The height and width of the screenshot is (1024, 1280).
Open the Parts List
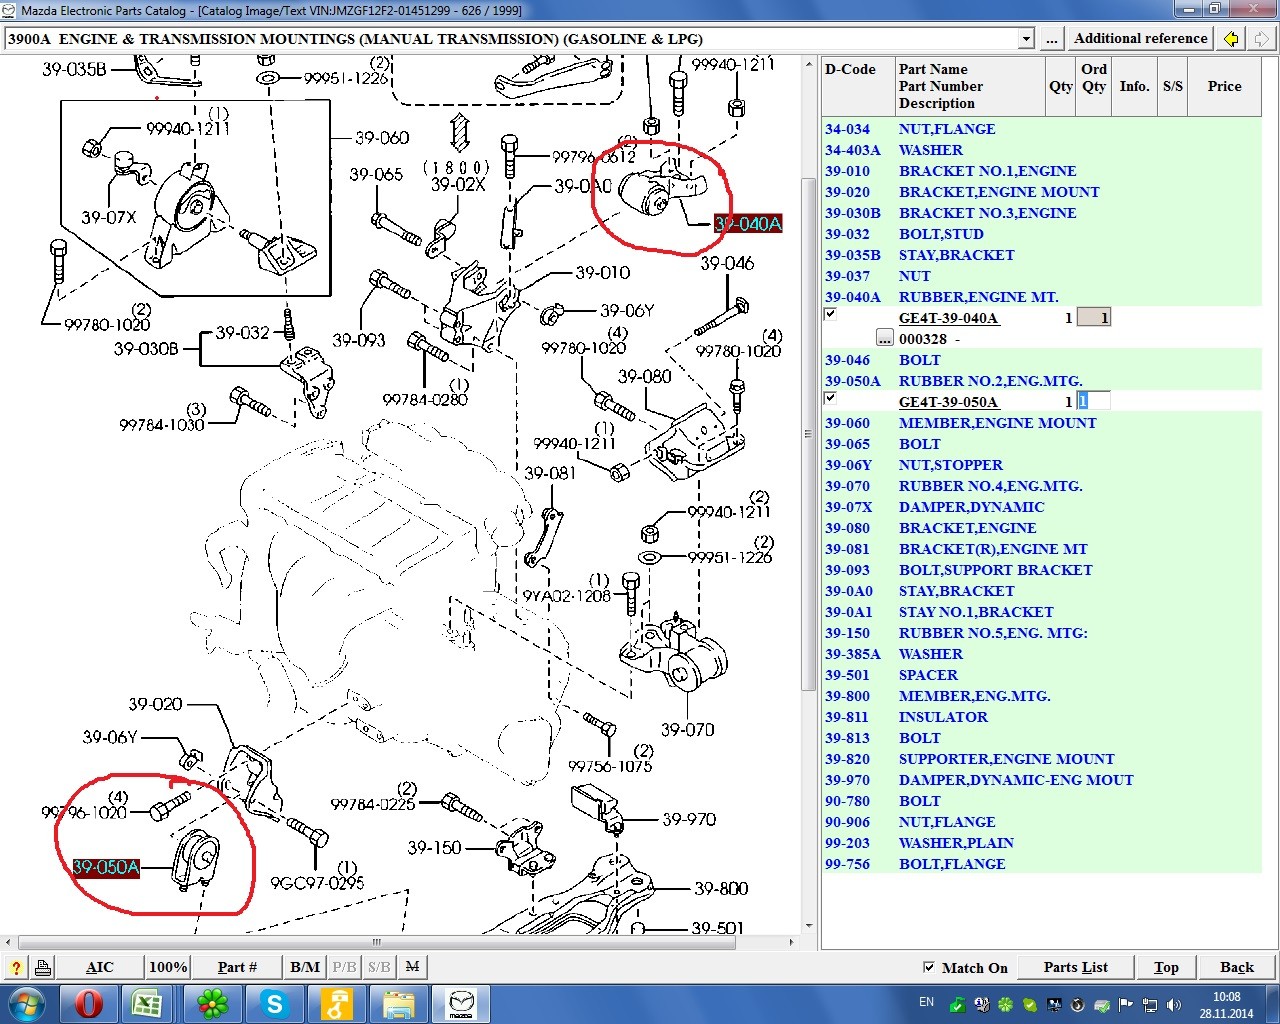click(x=1075, y=967)
